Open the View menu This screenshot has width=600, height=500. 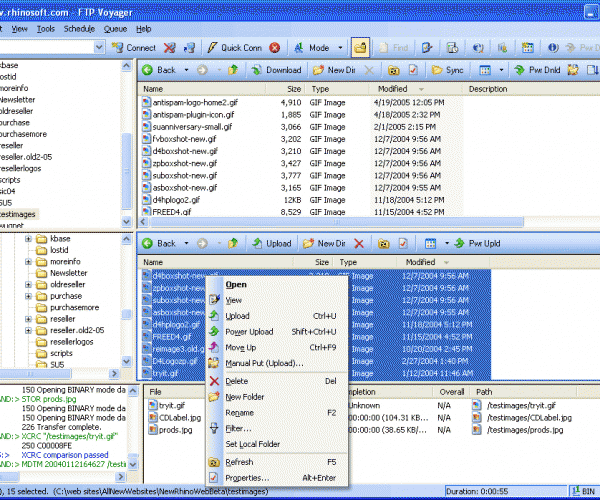19,29
